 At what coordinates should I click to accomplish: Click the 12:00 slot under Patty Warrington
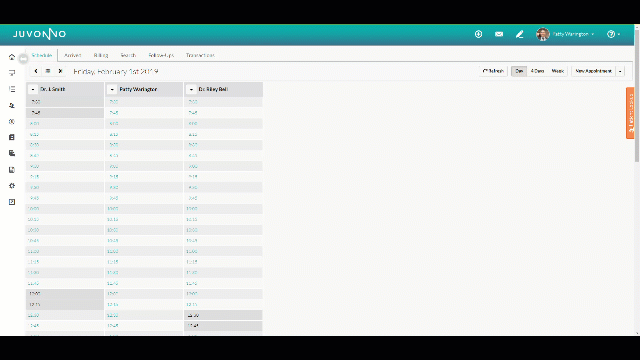[x=144, y=293]
